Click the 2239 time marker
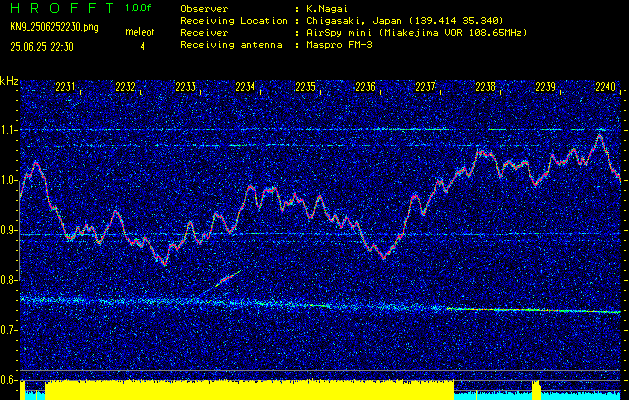 pos(546,87)
